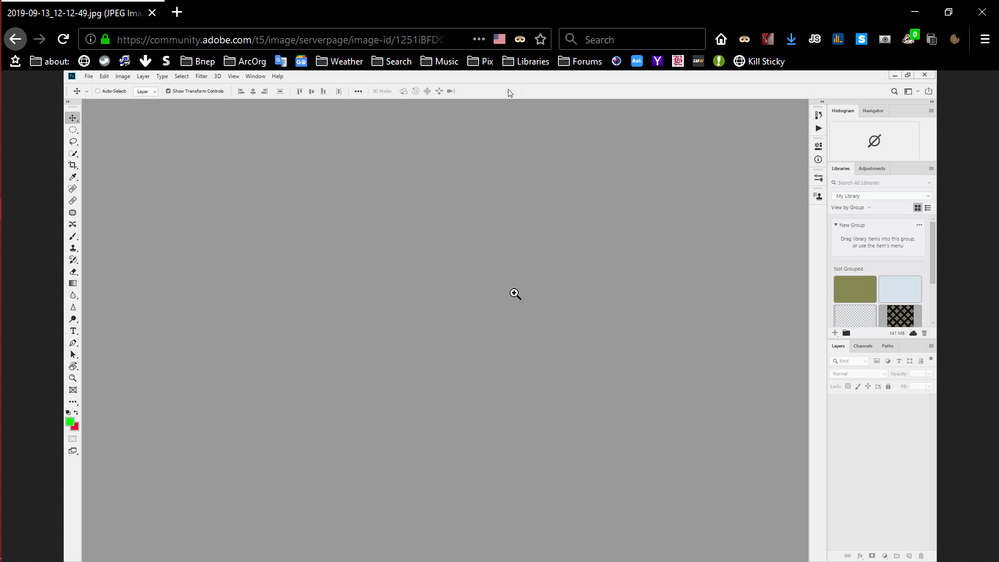Change the screen mode

click(73, 451)
